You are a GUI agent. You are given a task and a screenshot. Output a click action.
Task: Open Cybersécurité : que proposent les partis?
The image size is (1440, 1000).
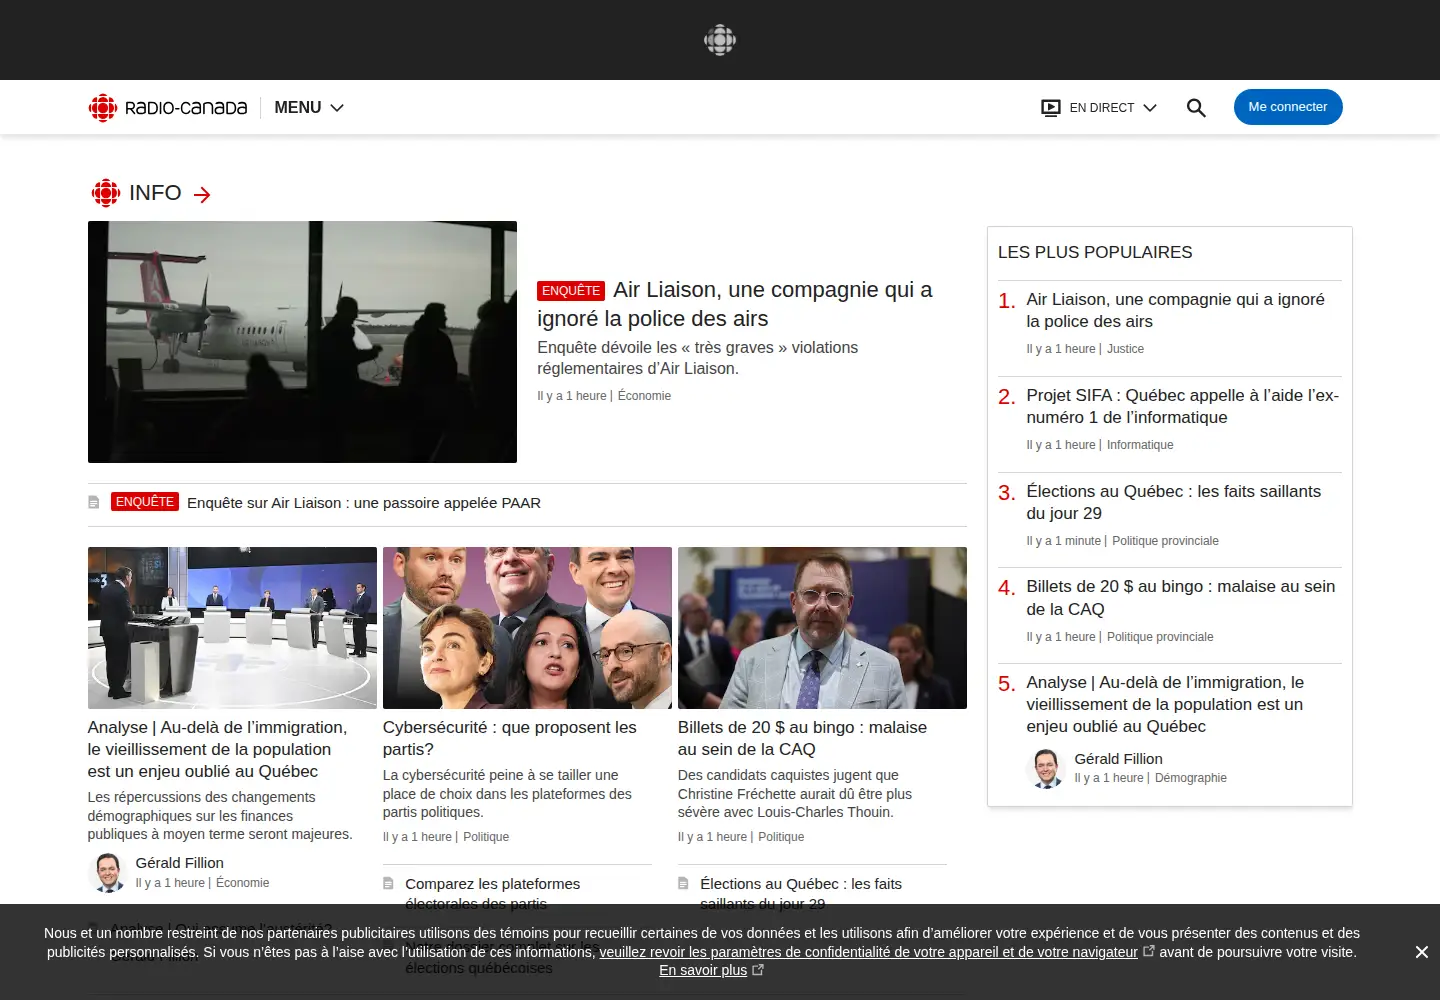click(510, 738)
